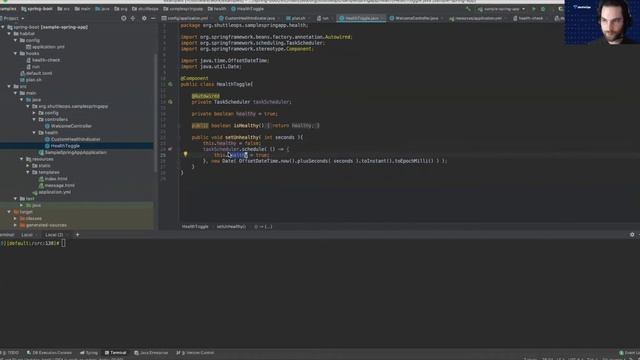Click the Debug bug icon
This screenshot has height=360, width=640.
[x=543, y=9]
